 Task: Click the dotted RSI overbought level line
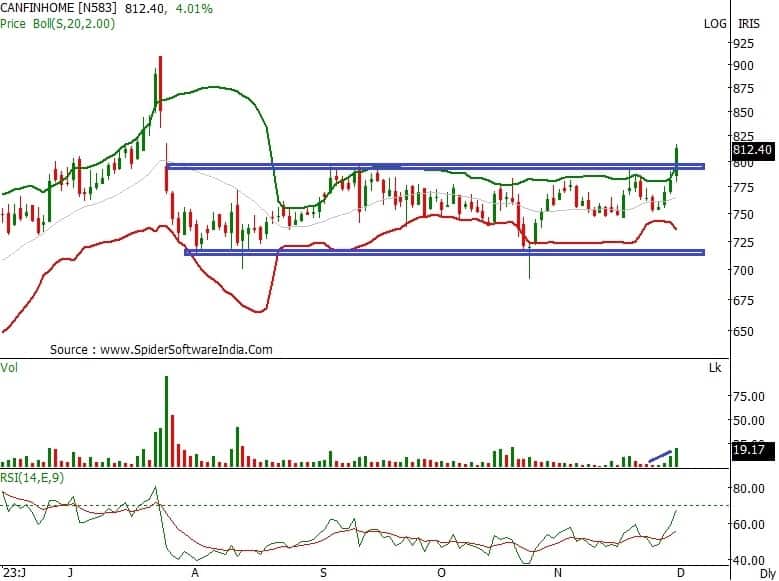click(x=400, y=505)
